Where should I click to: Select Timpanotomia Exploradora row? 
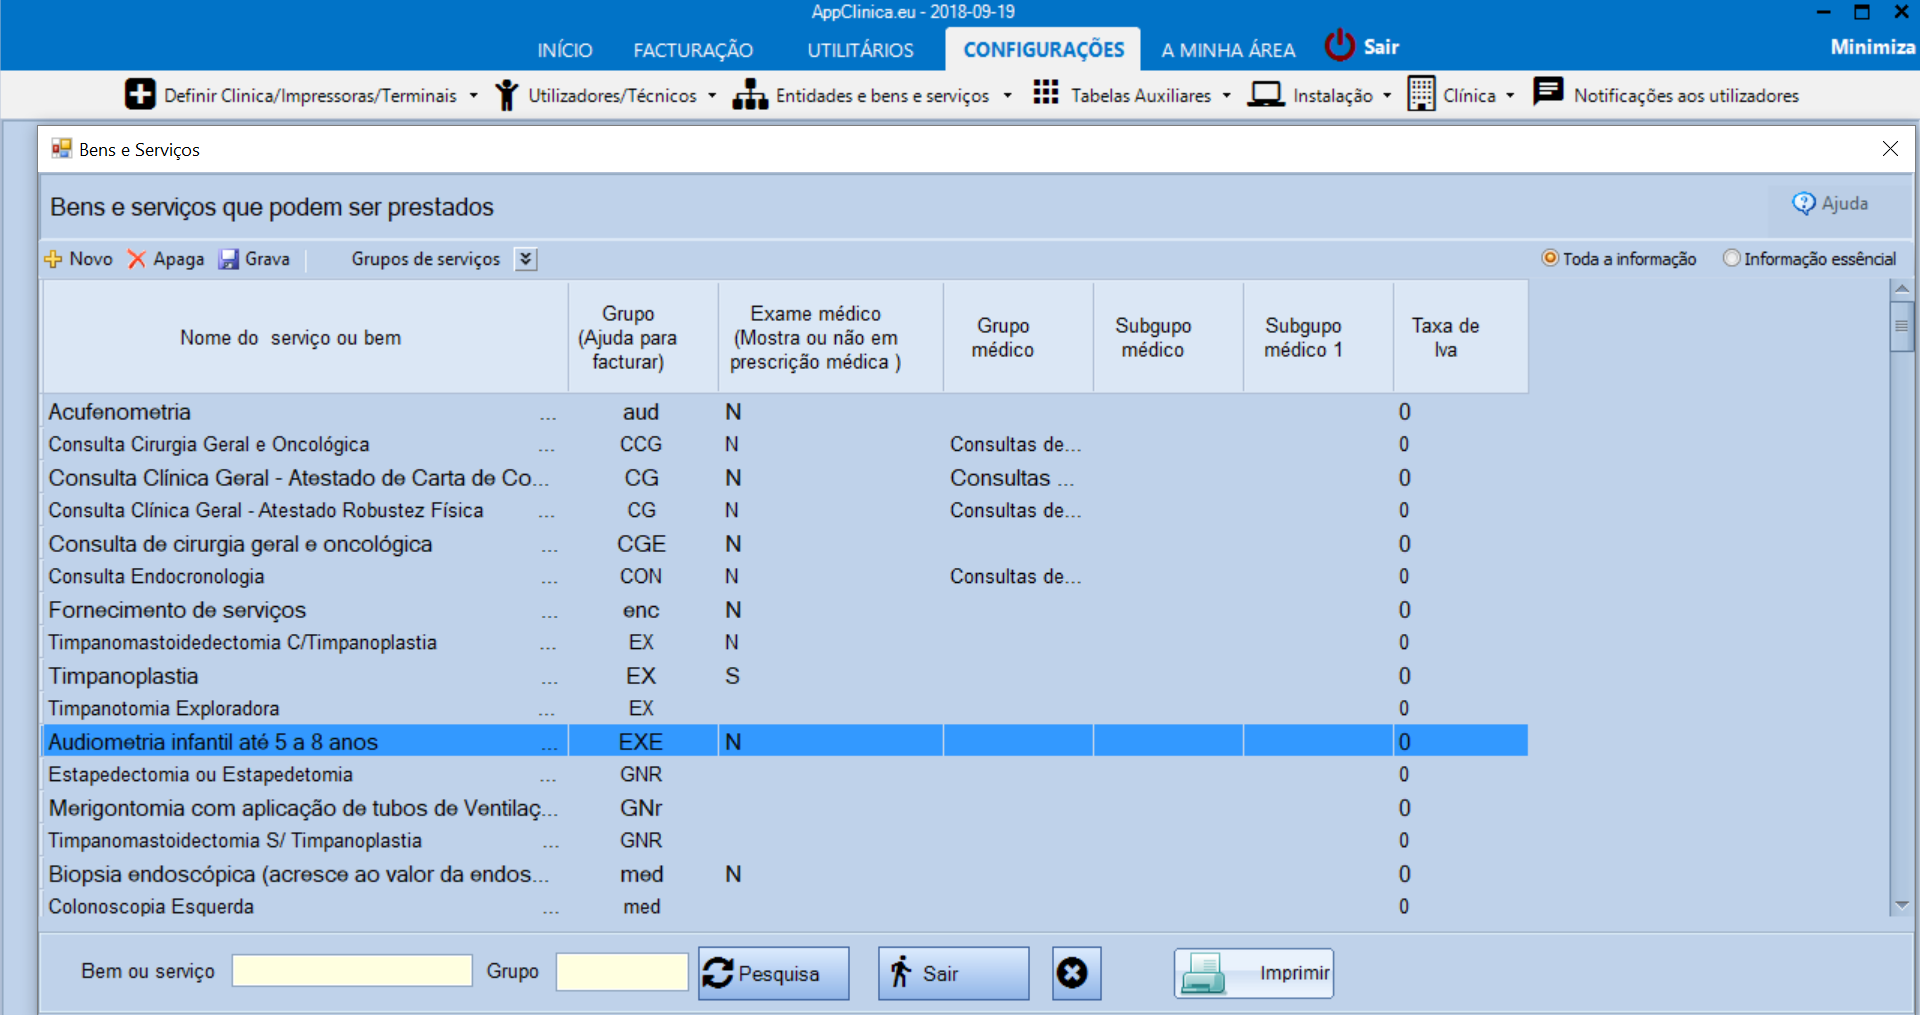tap(785, 708)
